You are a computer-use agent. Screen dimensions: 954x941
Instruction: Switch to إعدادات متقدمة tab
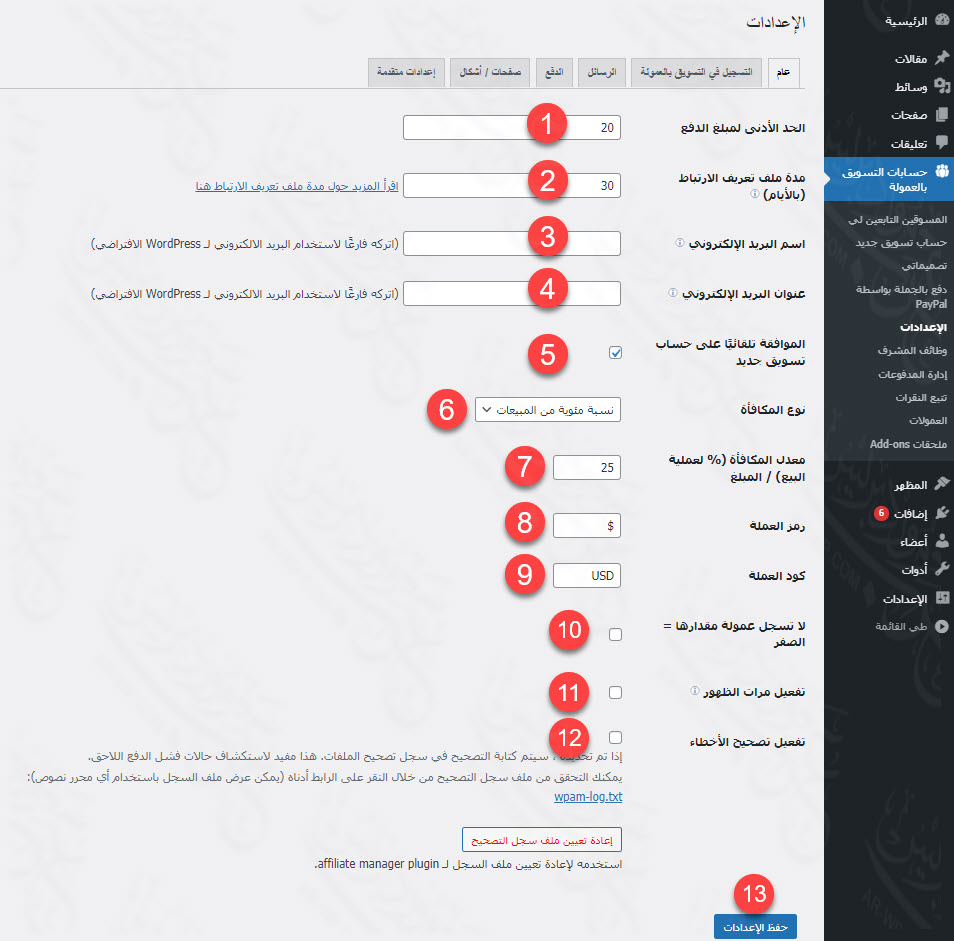tap(406, 72)
